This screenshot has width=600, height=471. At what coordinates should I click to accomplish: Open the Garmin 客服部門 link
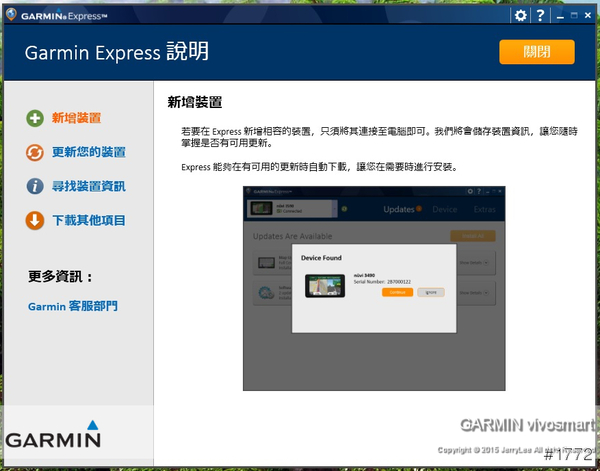pos(73,306)
